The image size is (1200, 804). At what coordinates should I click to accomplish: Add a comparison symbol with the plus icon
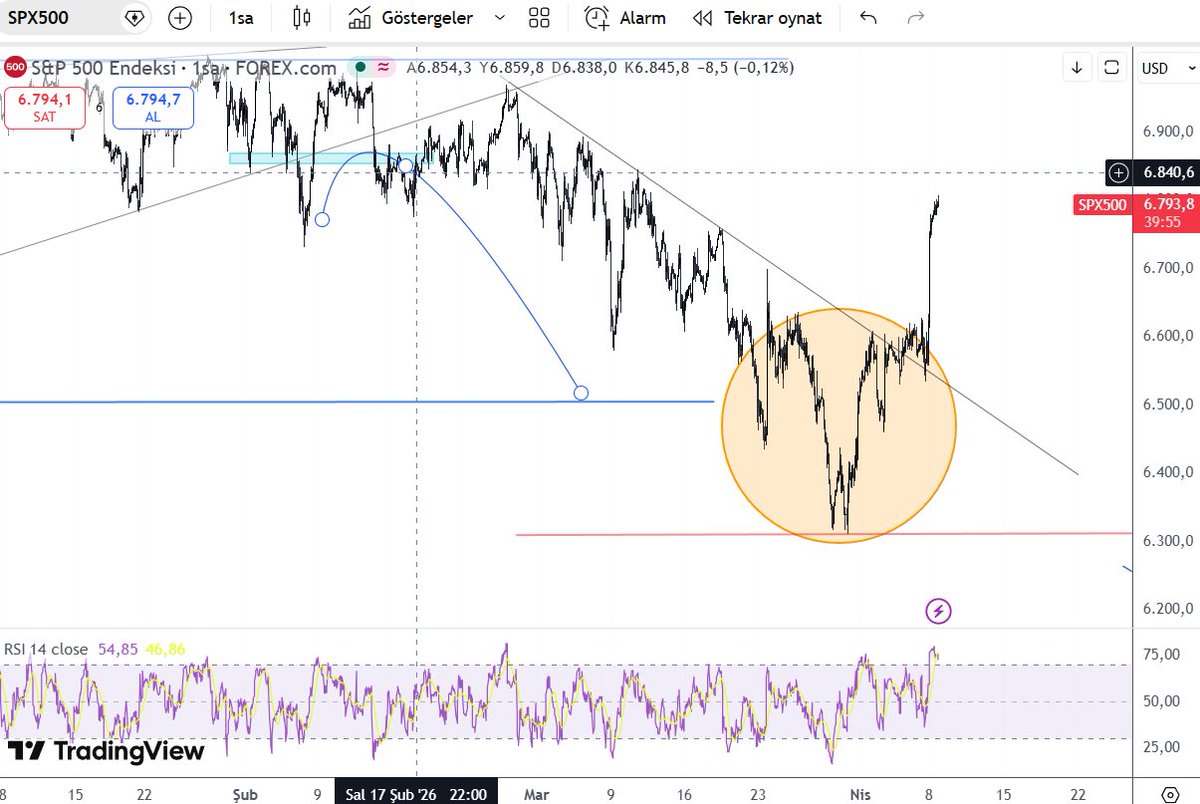pyautogui.click(x=179, y=17)
